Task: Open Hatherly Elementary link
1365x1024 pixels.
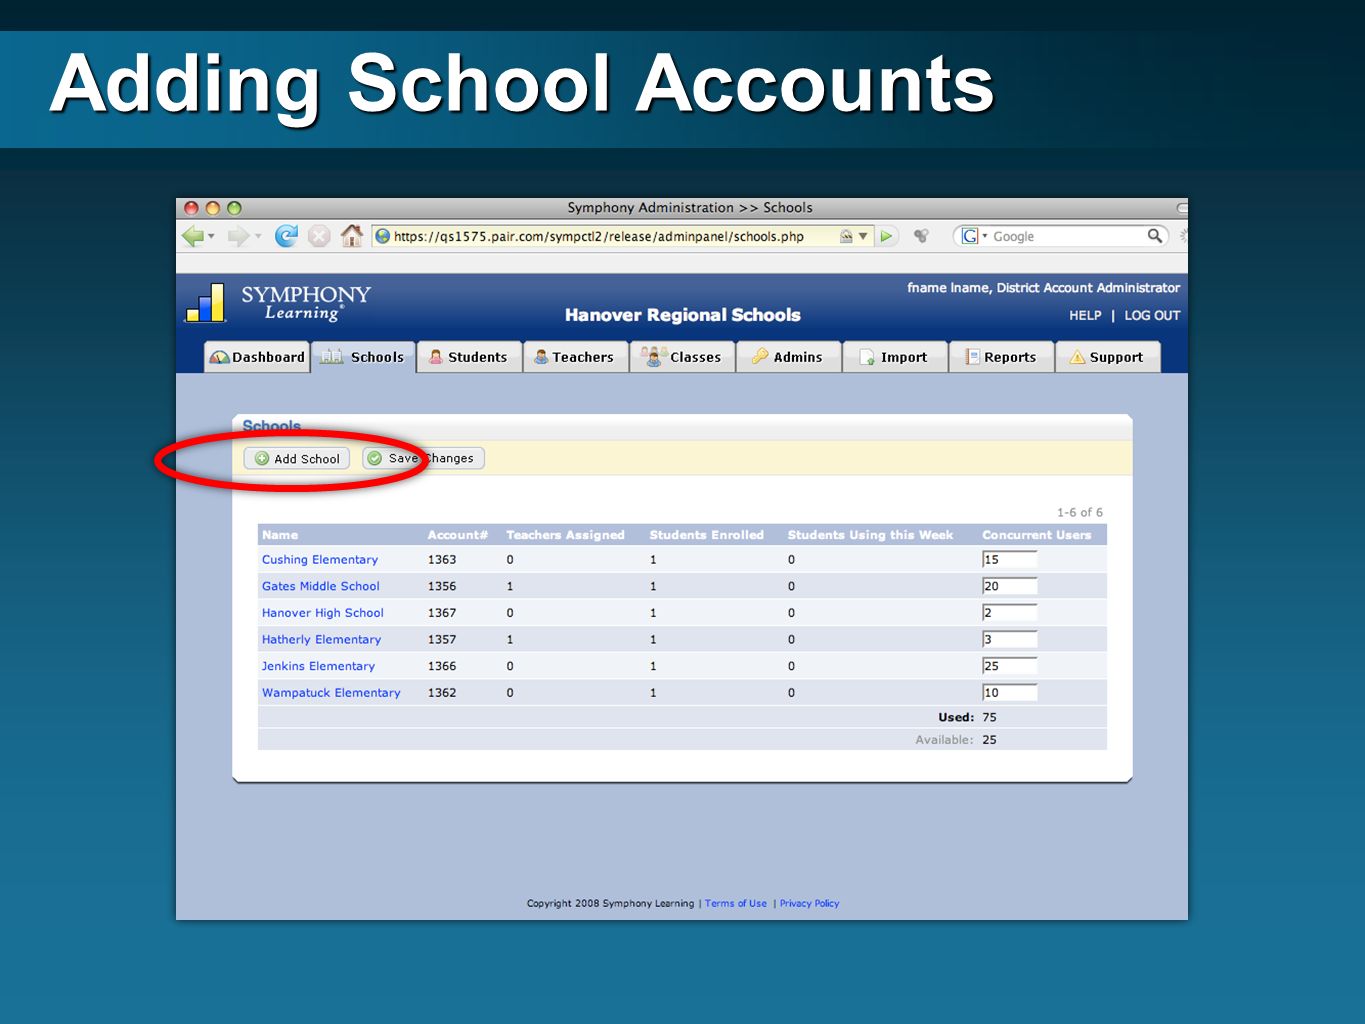Action: (x=321, y=640)
